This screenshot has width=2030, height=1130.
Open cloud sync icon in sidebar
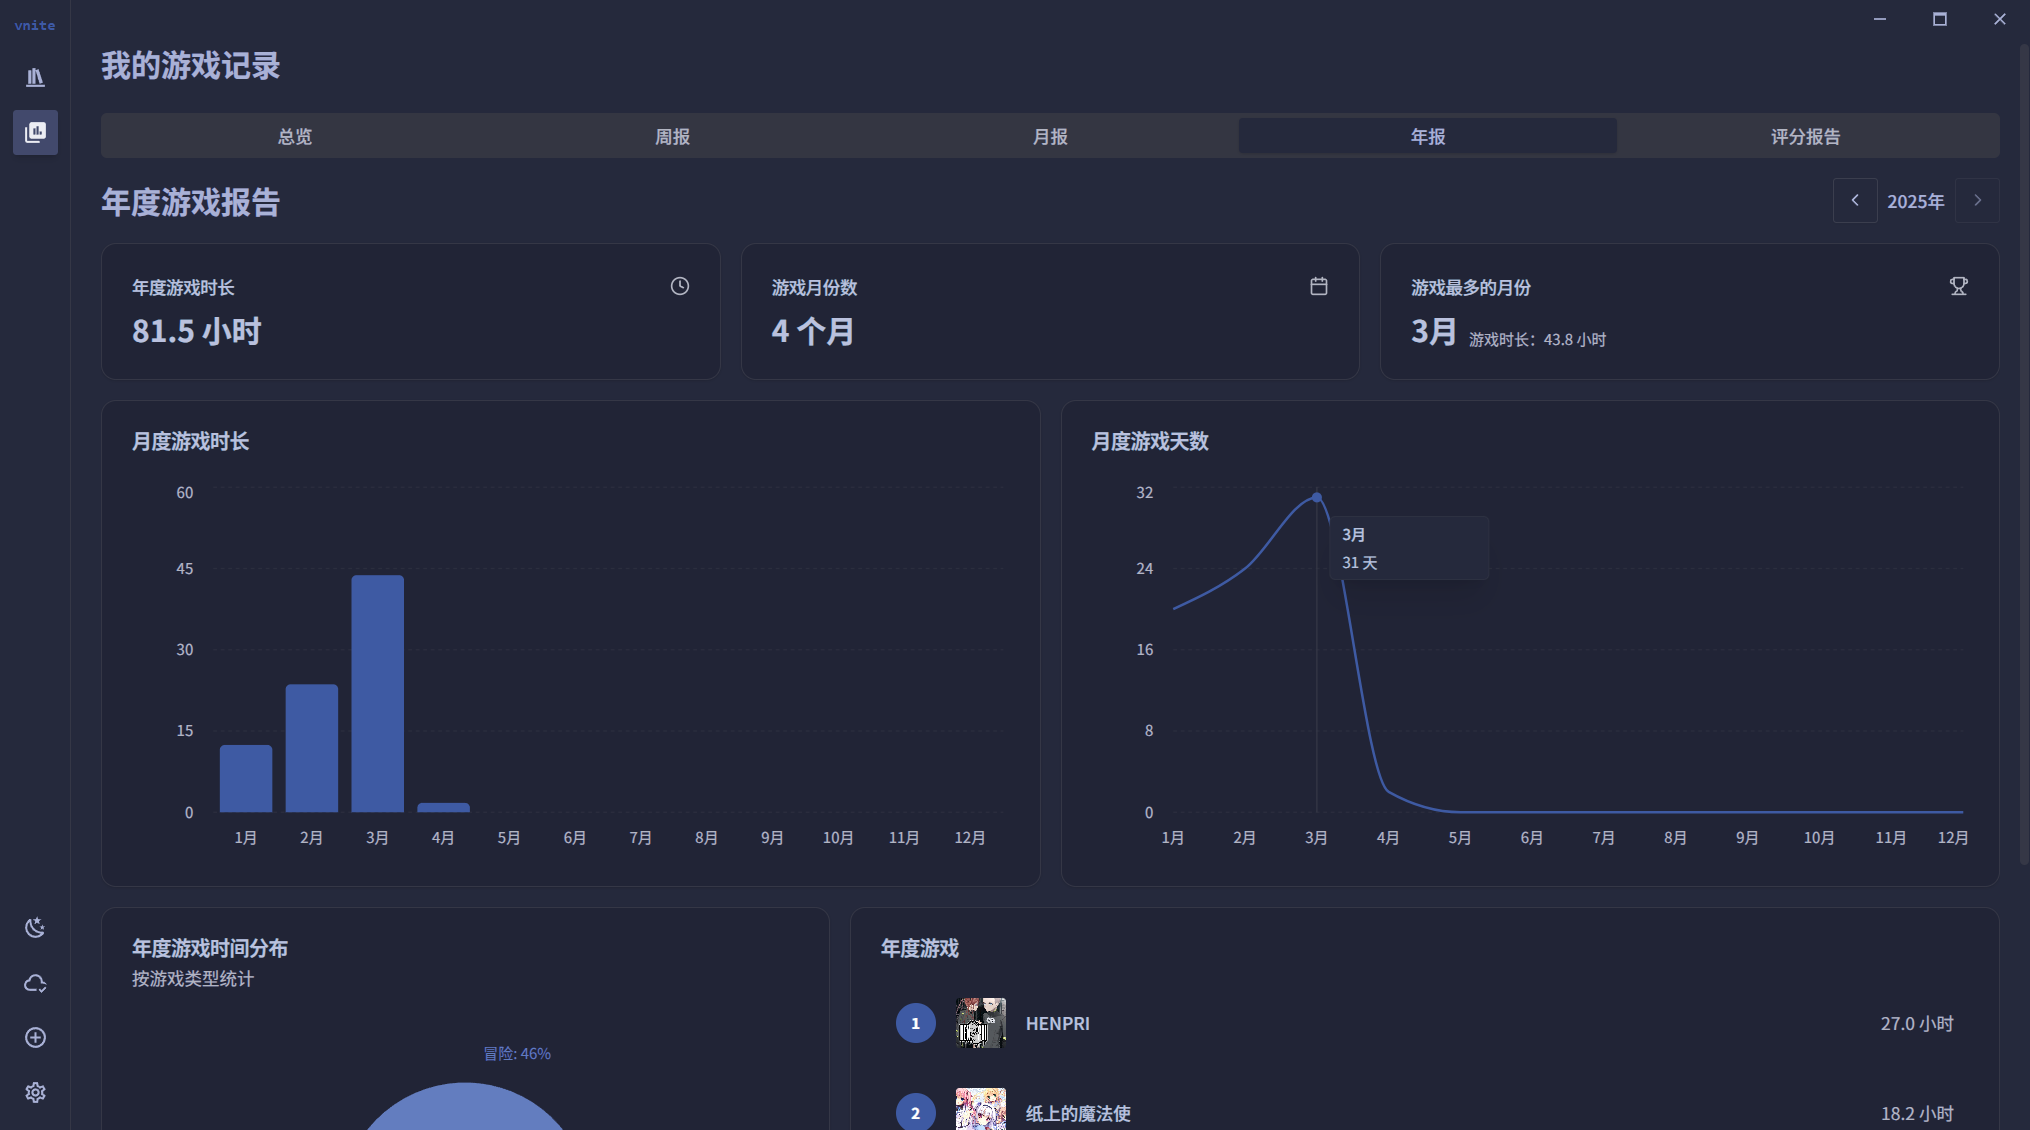(35, 983)
